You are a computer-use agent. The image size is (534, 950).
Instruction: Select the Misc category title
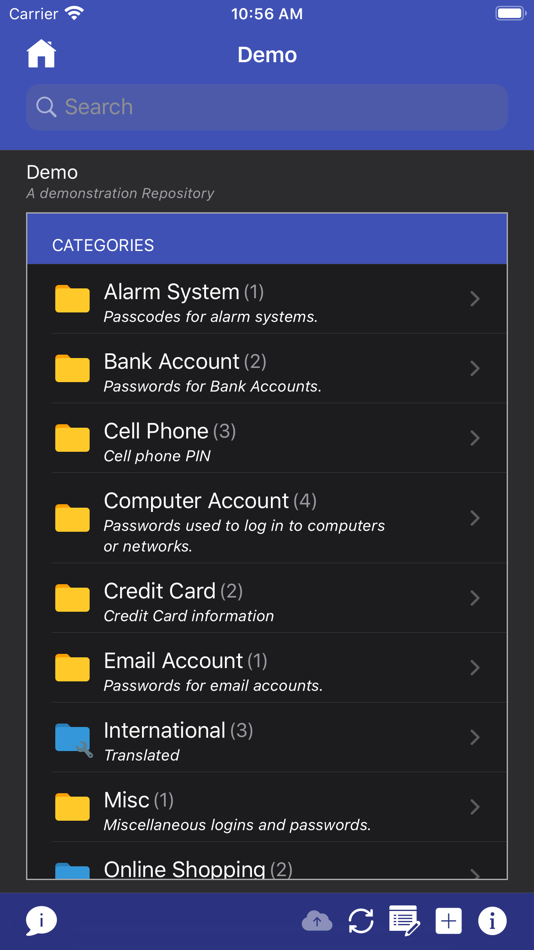click(126, 800)
